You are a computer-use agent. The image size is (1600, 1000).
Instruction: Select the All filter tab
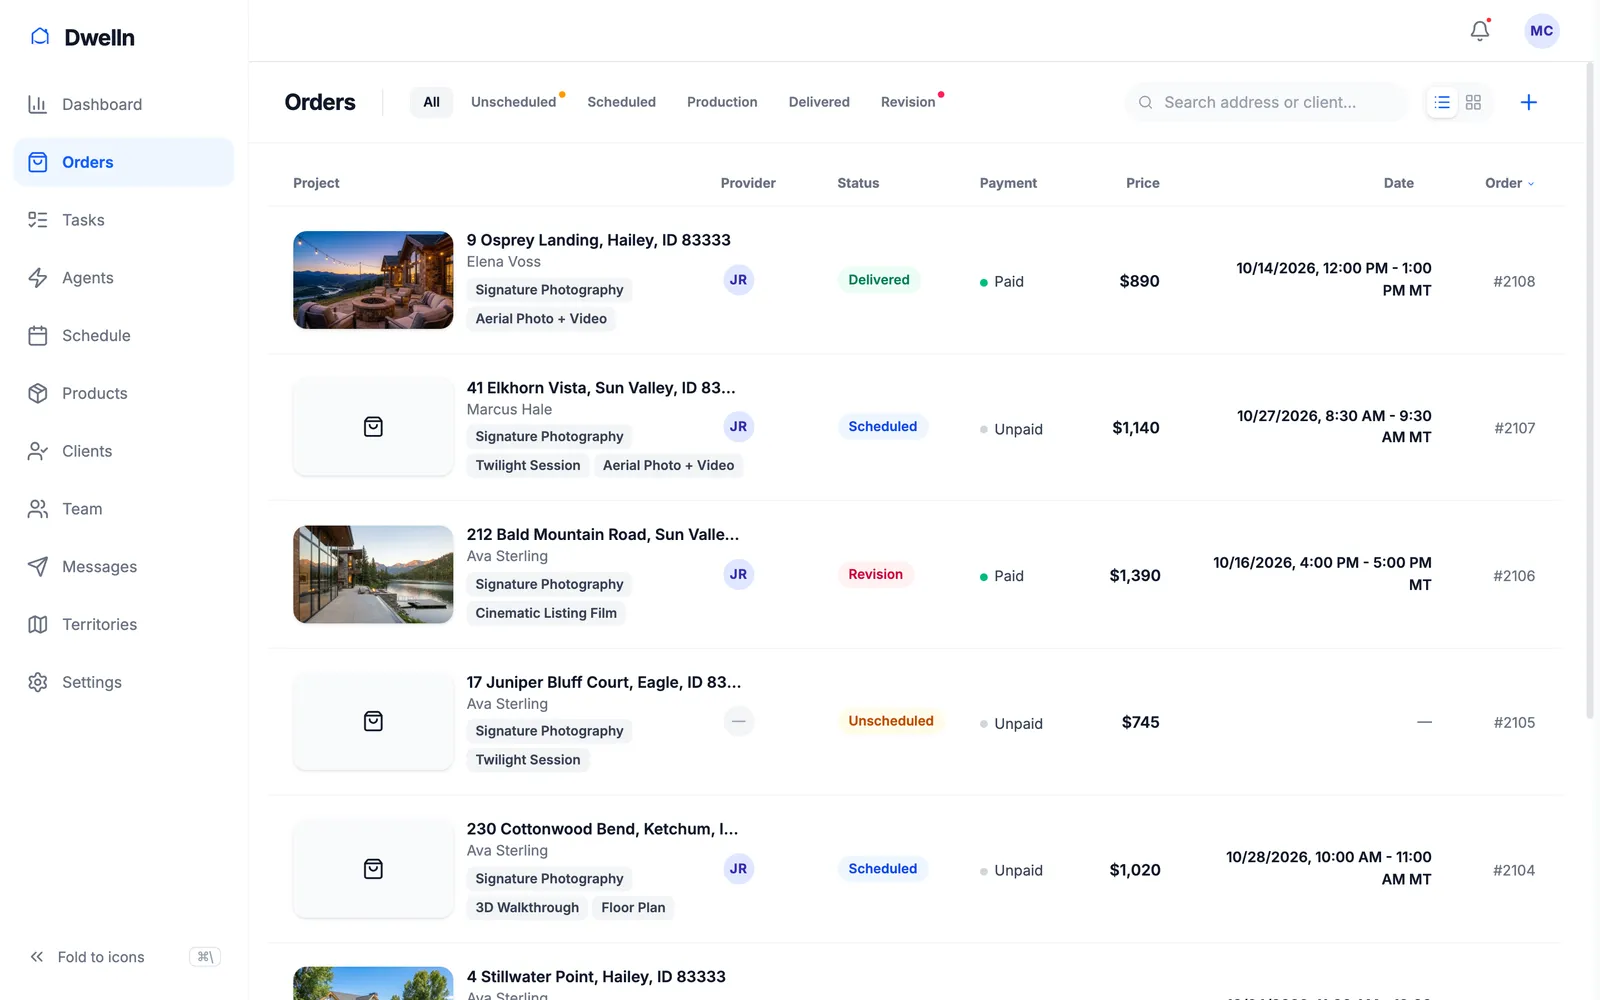tap(431, 102)
